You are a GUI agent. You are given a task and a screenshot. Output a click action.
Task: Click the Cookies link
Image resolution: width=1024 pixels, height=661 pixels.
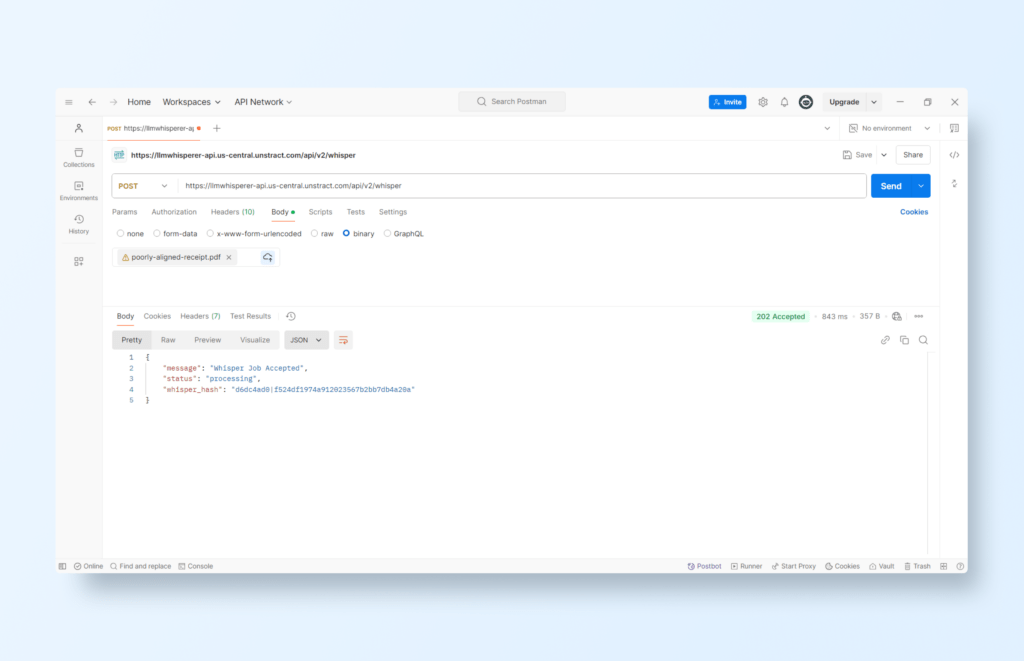(913, 212)
